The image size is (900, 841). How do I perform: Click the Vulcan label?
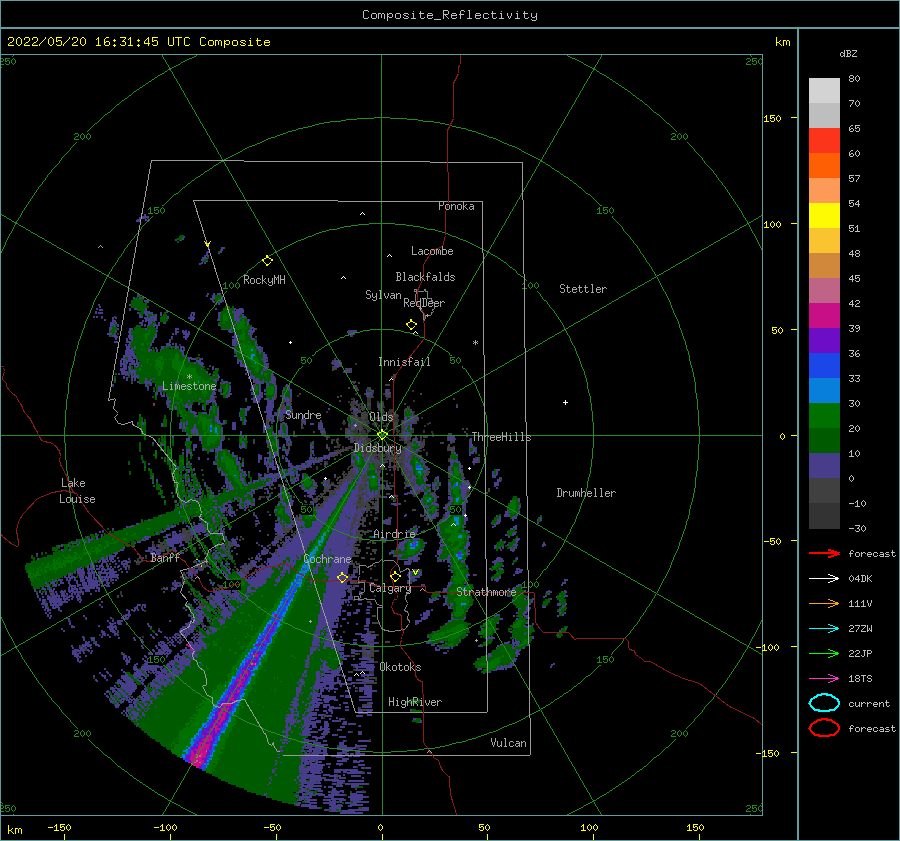(x=509, y=743)
